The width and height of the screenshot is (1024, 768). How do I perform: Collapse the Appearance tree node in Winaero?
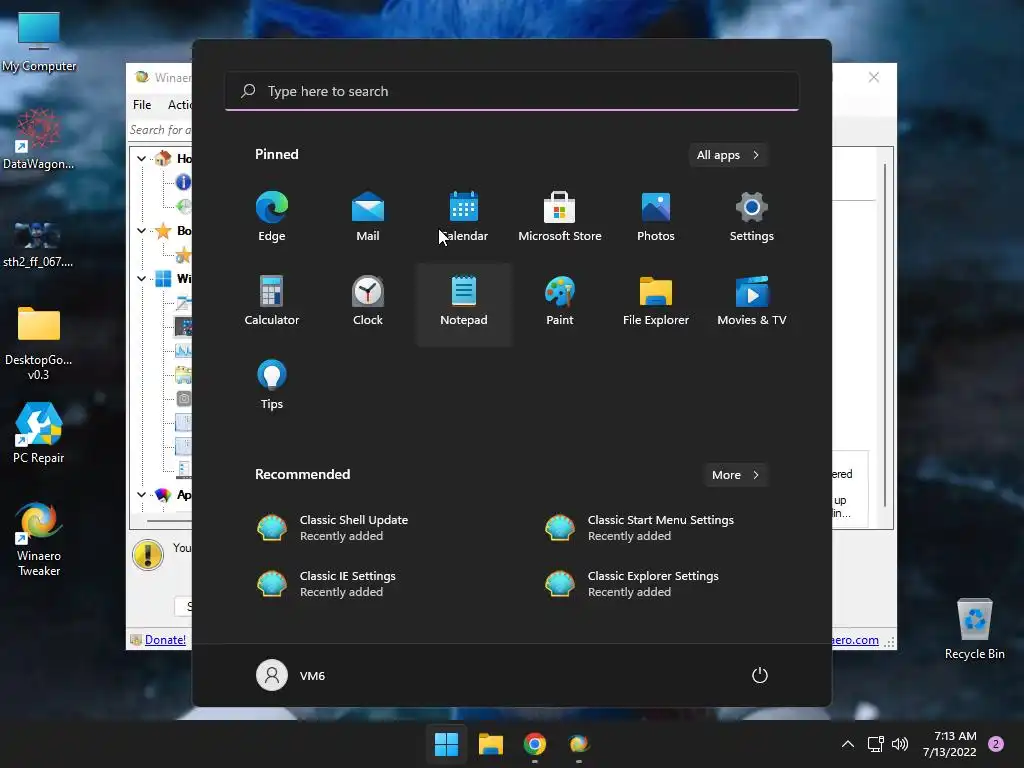[x=141, y=495]
